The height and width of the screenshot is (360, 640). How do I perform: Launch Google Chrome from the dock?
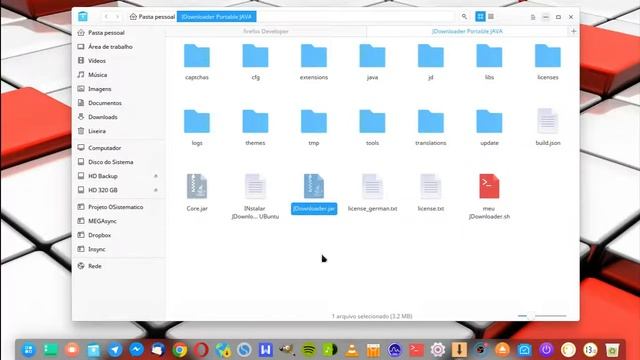click(x=180, y=350)
